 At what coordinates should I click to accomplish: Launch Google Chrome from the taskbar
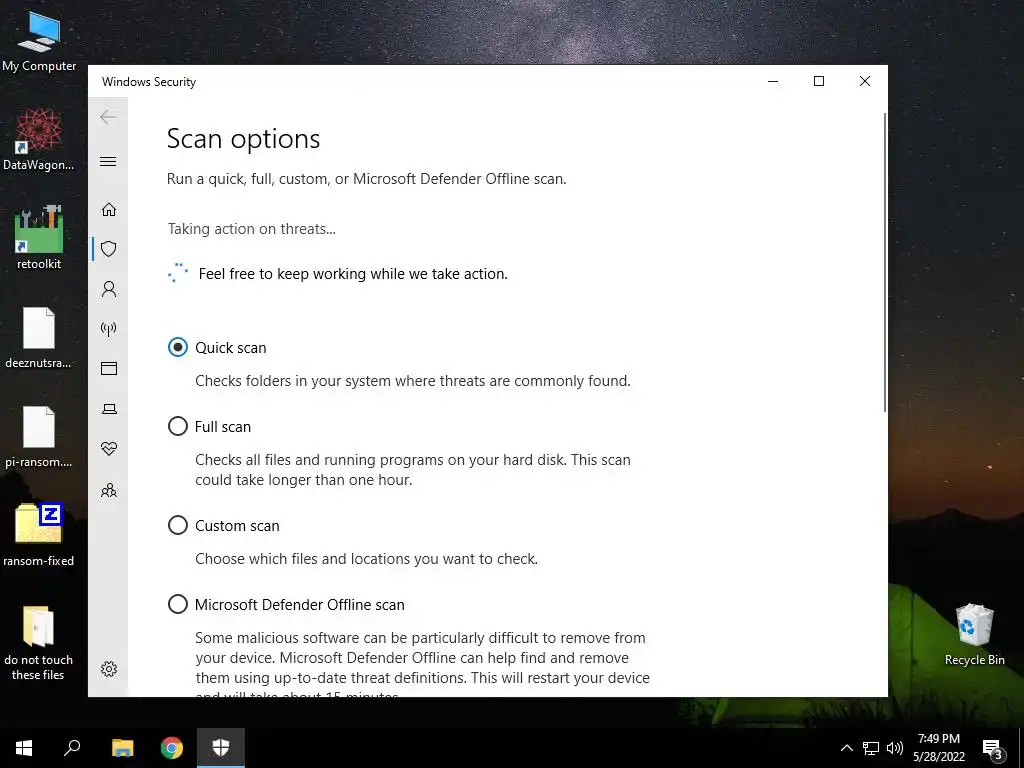coord(172,748)
